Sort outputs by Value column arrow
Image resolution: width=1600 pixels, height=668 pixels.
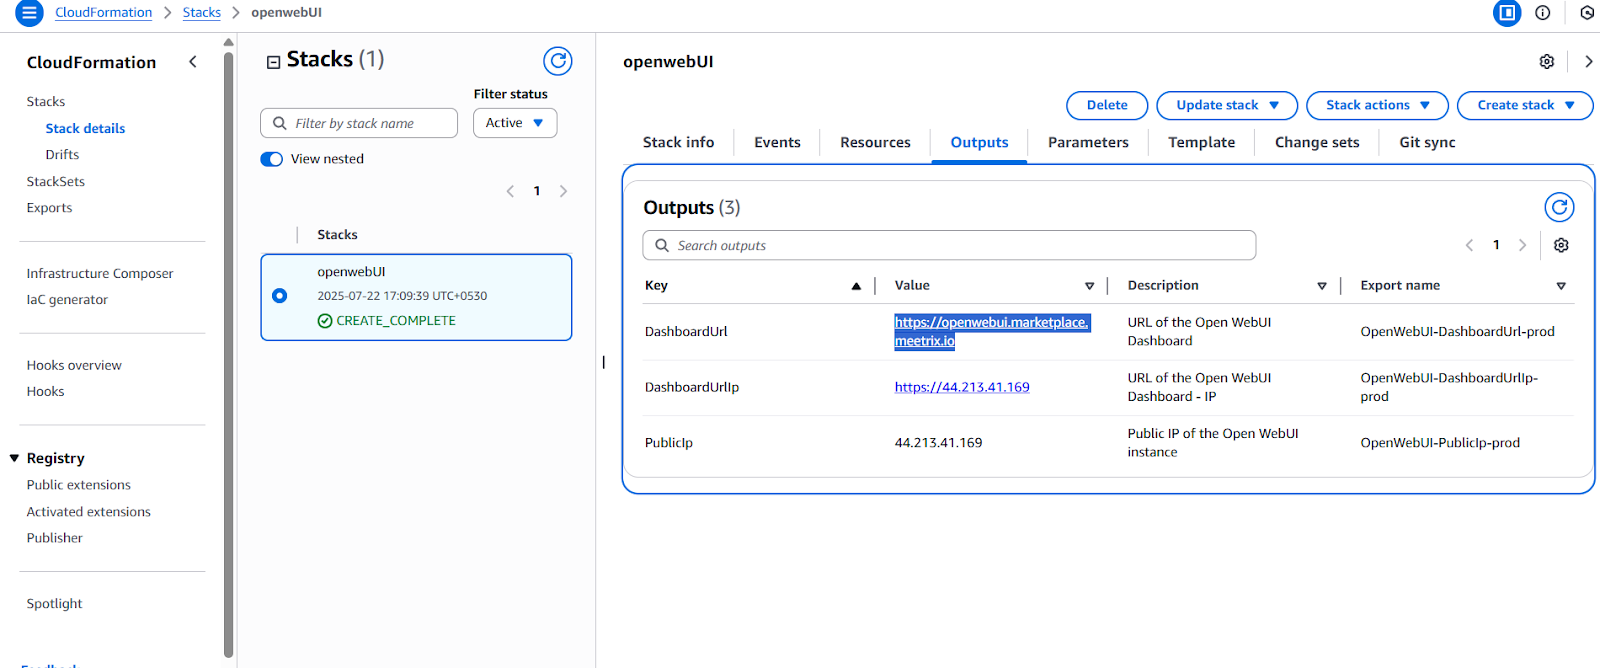point(1090,286)
